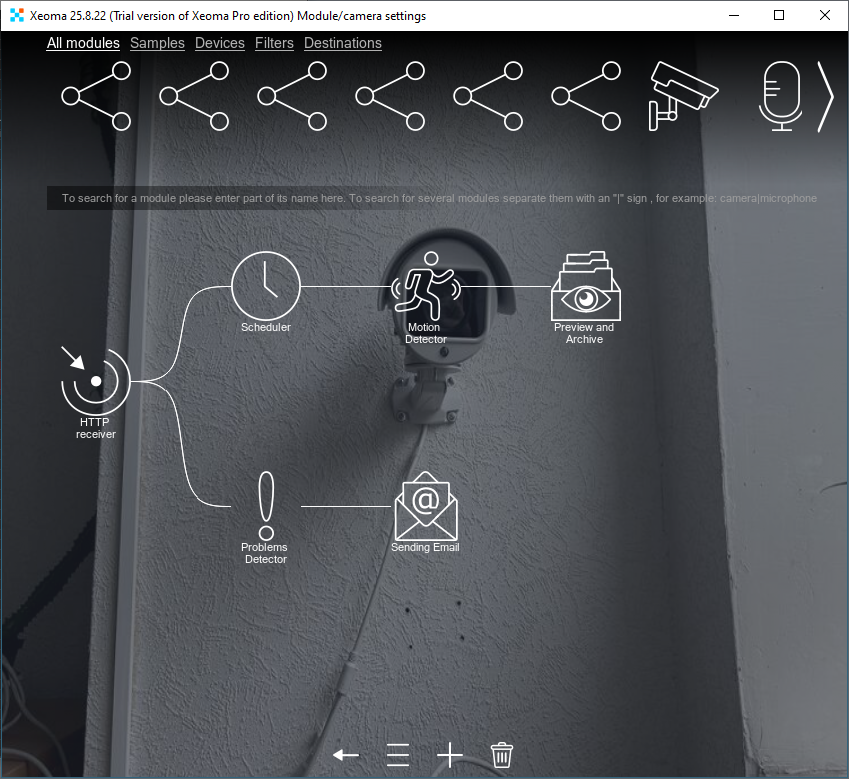Open the hamburger menu at the bottom
This screenshot has height=779, width=849.
[x=397, y=755]
